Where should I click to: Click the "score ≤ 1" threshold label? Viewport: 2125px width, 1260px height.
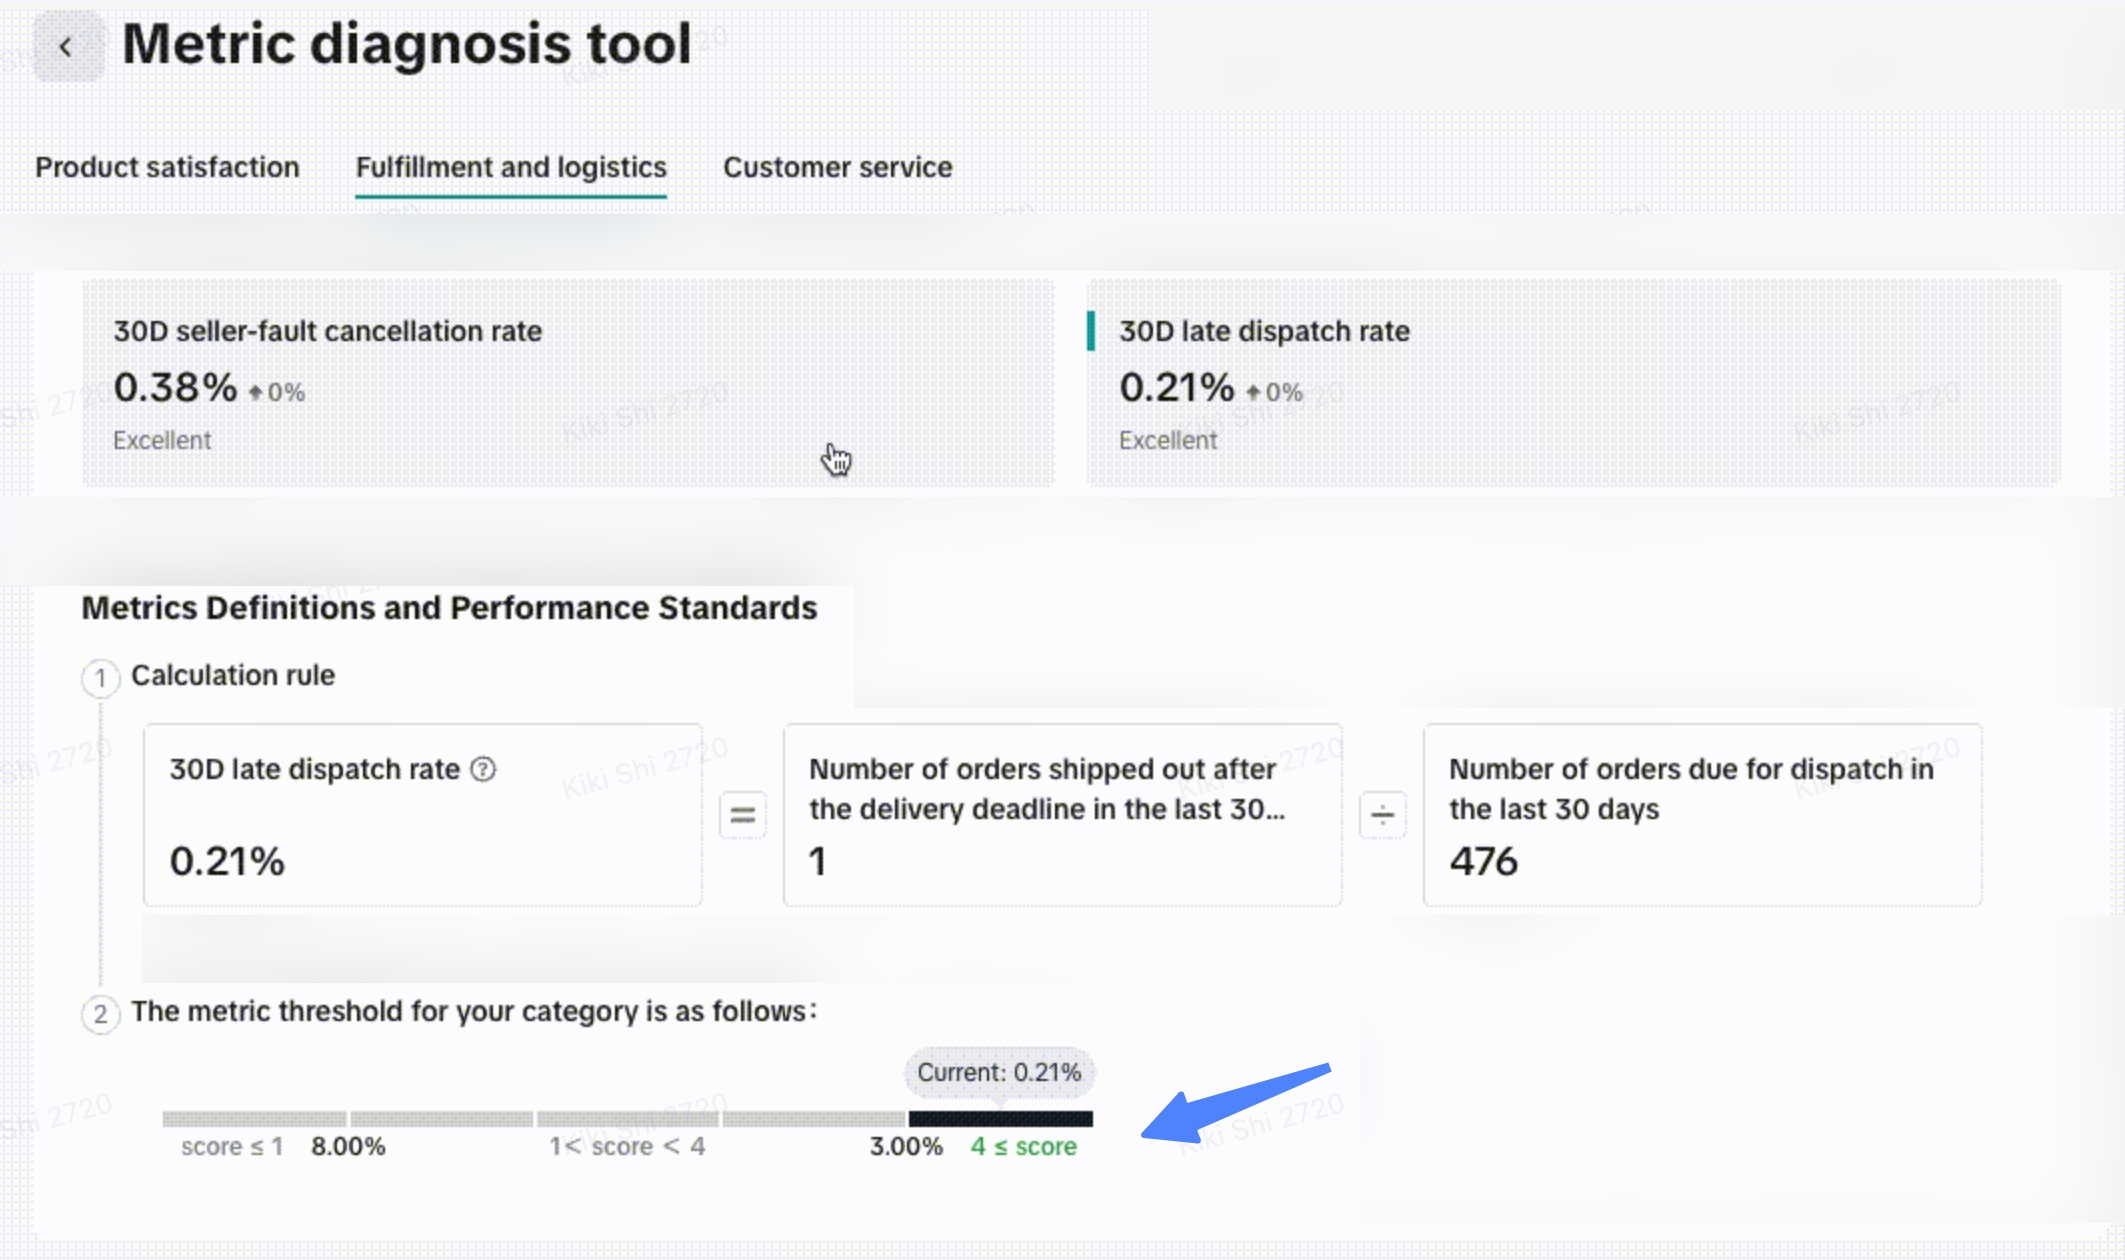[x=232, y=1147]
